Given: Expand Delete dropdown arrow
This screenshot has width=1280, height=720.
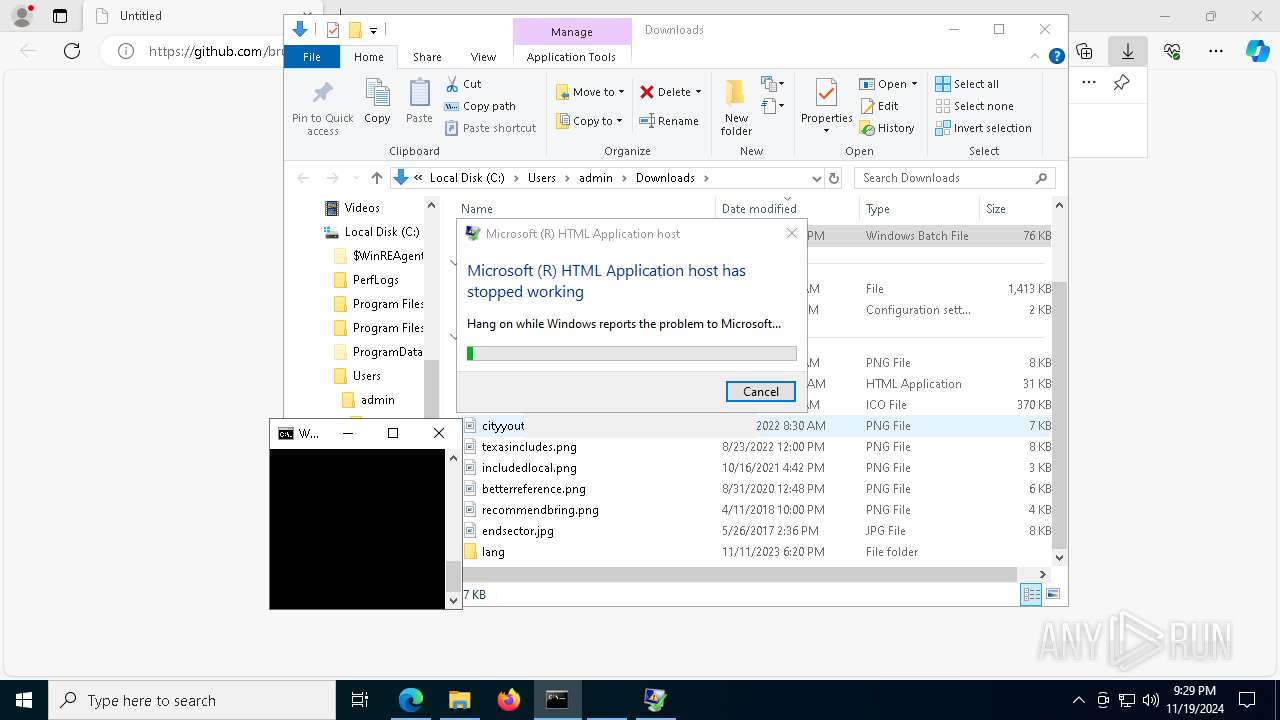Looking at the screenshot, I should [x=698, y=92].
